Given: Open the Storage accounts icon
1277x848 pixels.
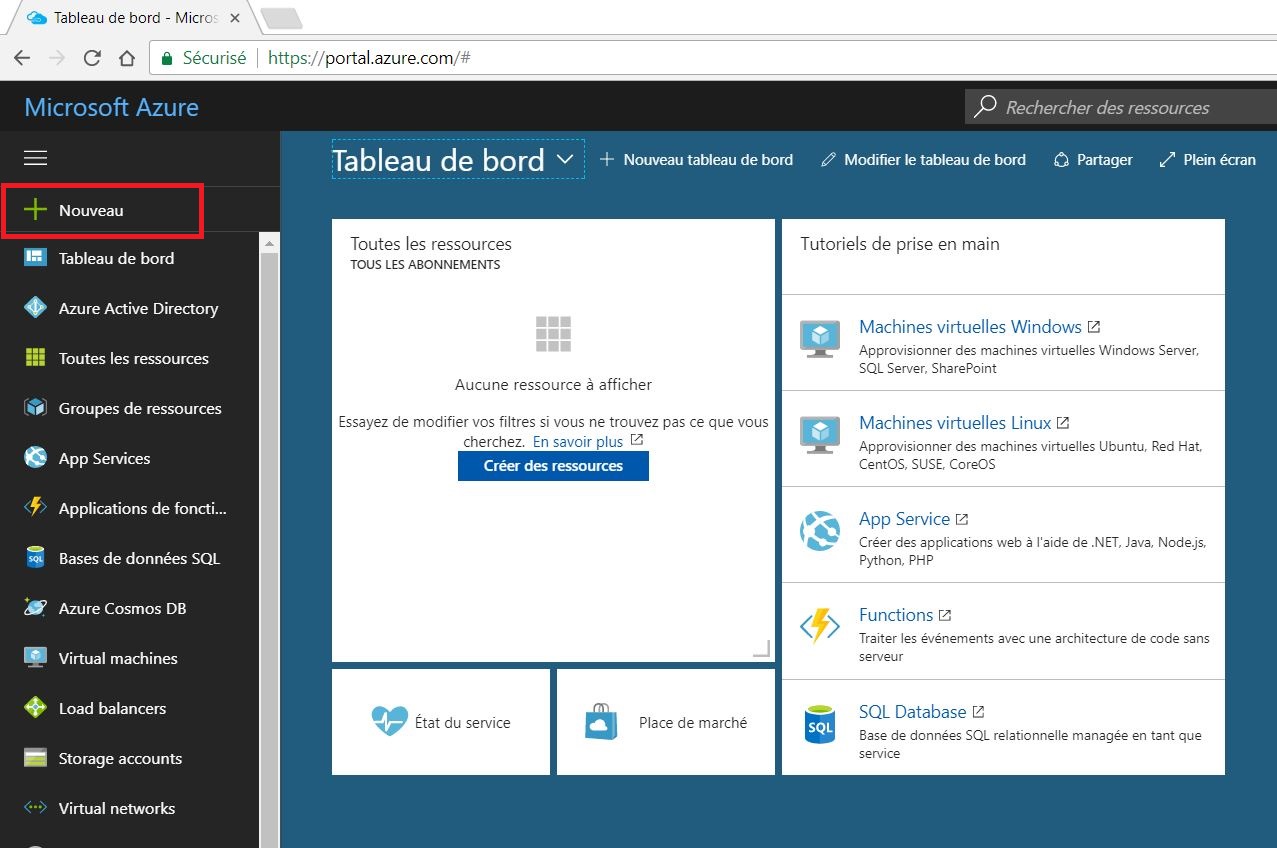Looking at the screenshot, I should pyautogui.click(x=35, y=758).
